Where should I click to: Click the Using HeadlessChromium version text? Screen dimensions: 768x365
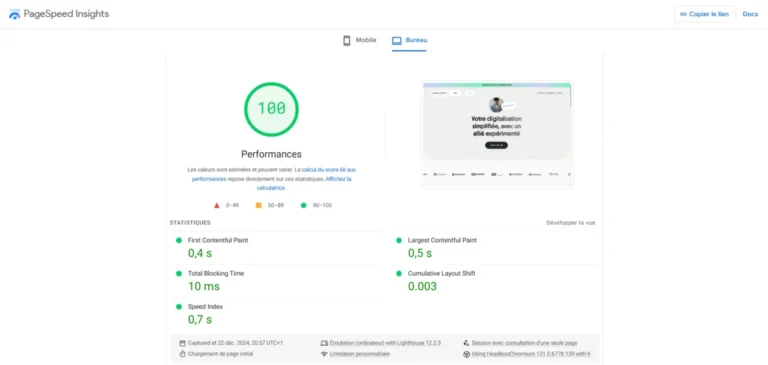tap(531, 354)
